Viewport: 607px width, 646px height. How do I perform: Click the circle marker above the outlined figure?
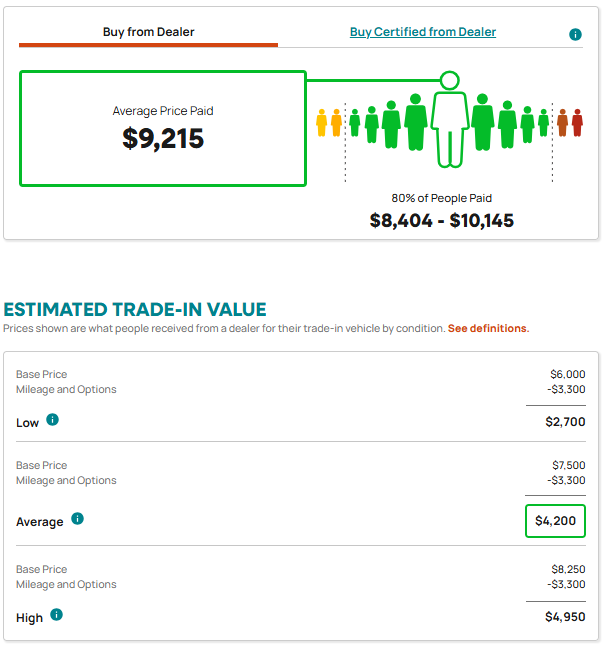[450, 80]
